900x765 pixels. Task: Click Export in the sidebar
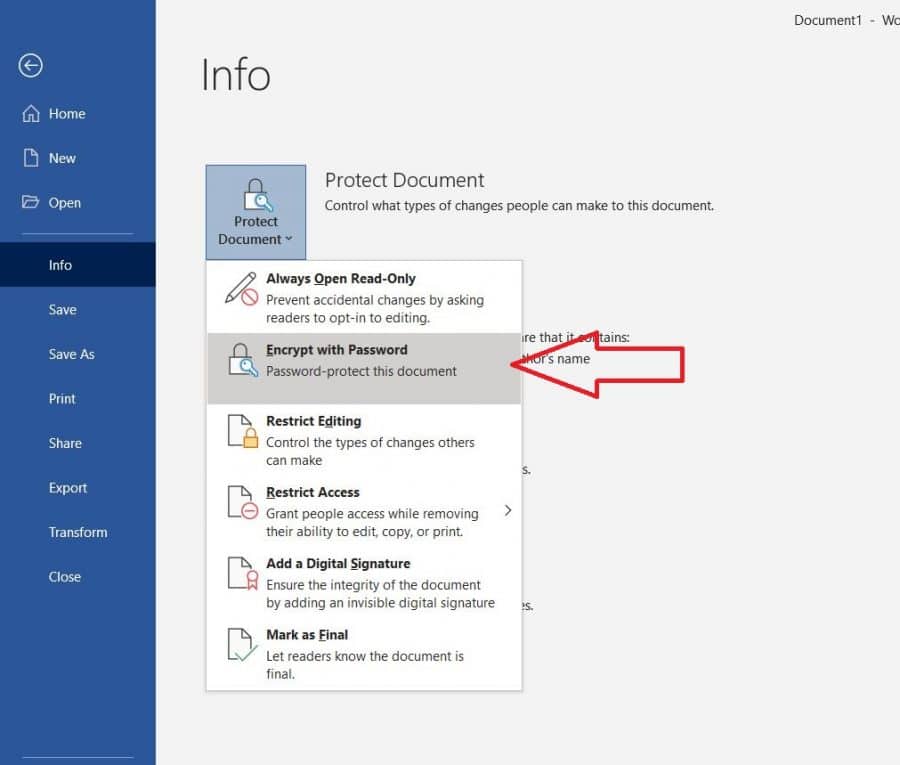coord(67,488)
